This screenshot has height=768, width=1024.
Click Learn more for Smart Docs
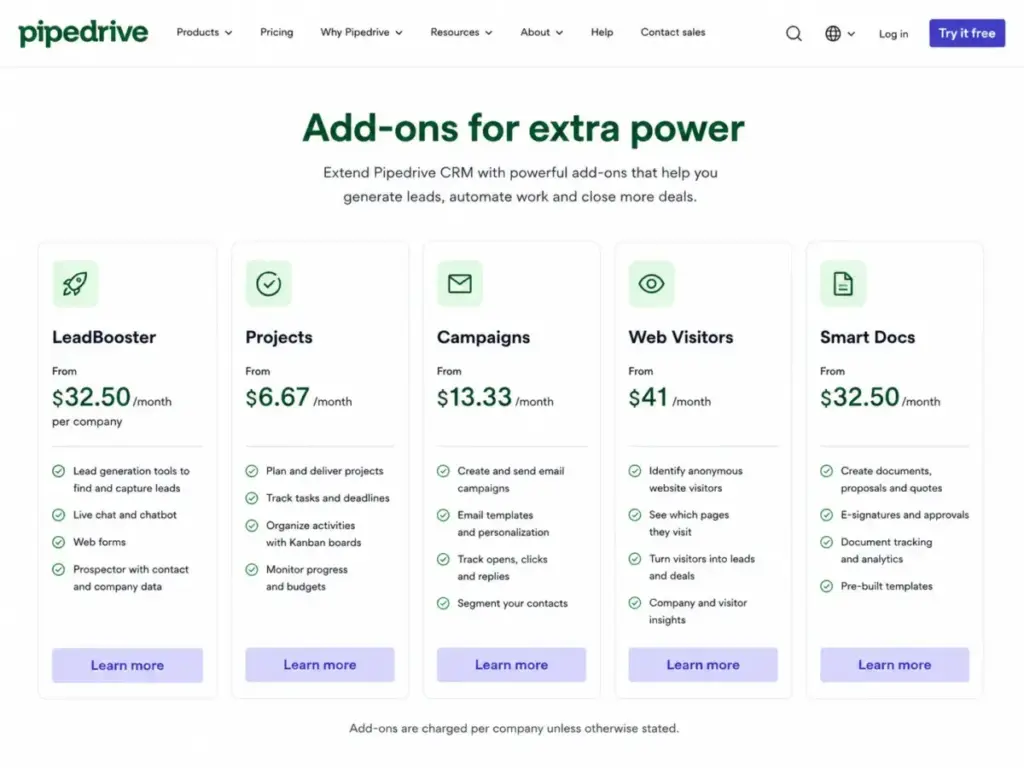[895, 665]
